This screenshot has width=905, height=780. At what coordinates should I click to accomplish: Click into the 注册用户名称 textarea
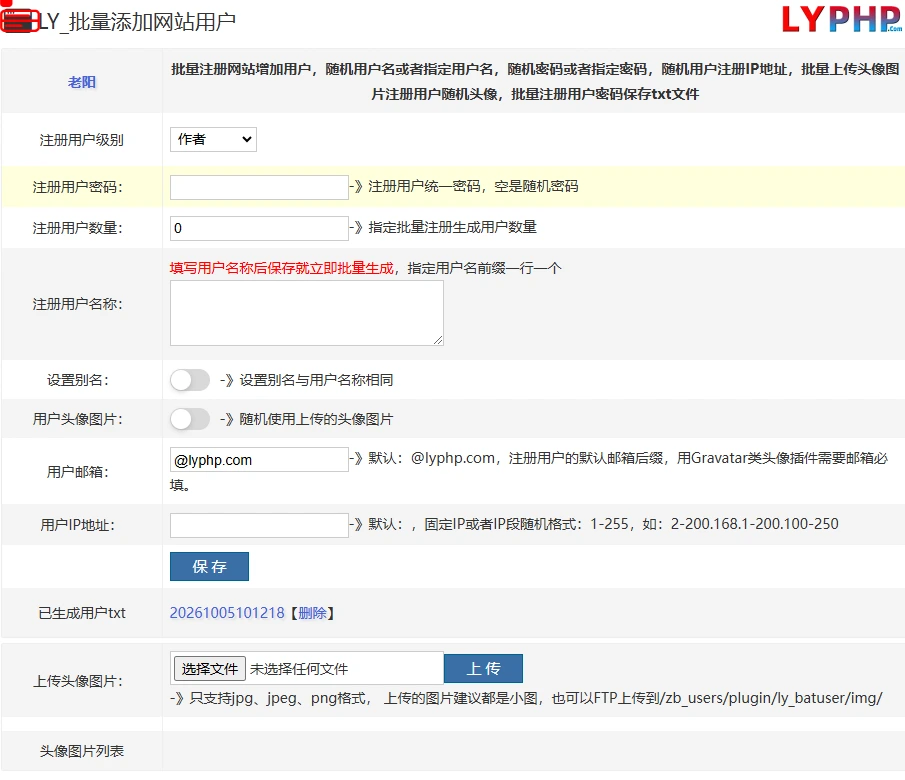pyautogui.click(x=306, y=313)
